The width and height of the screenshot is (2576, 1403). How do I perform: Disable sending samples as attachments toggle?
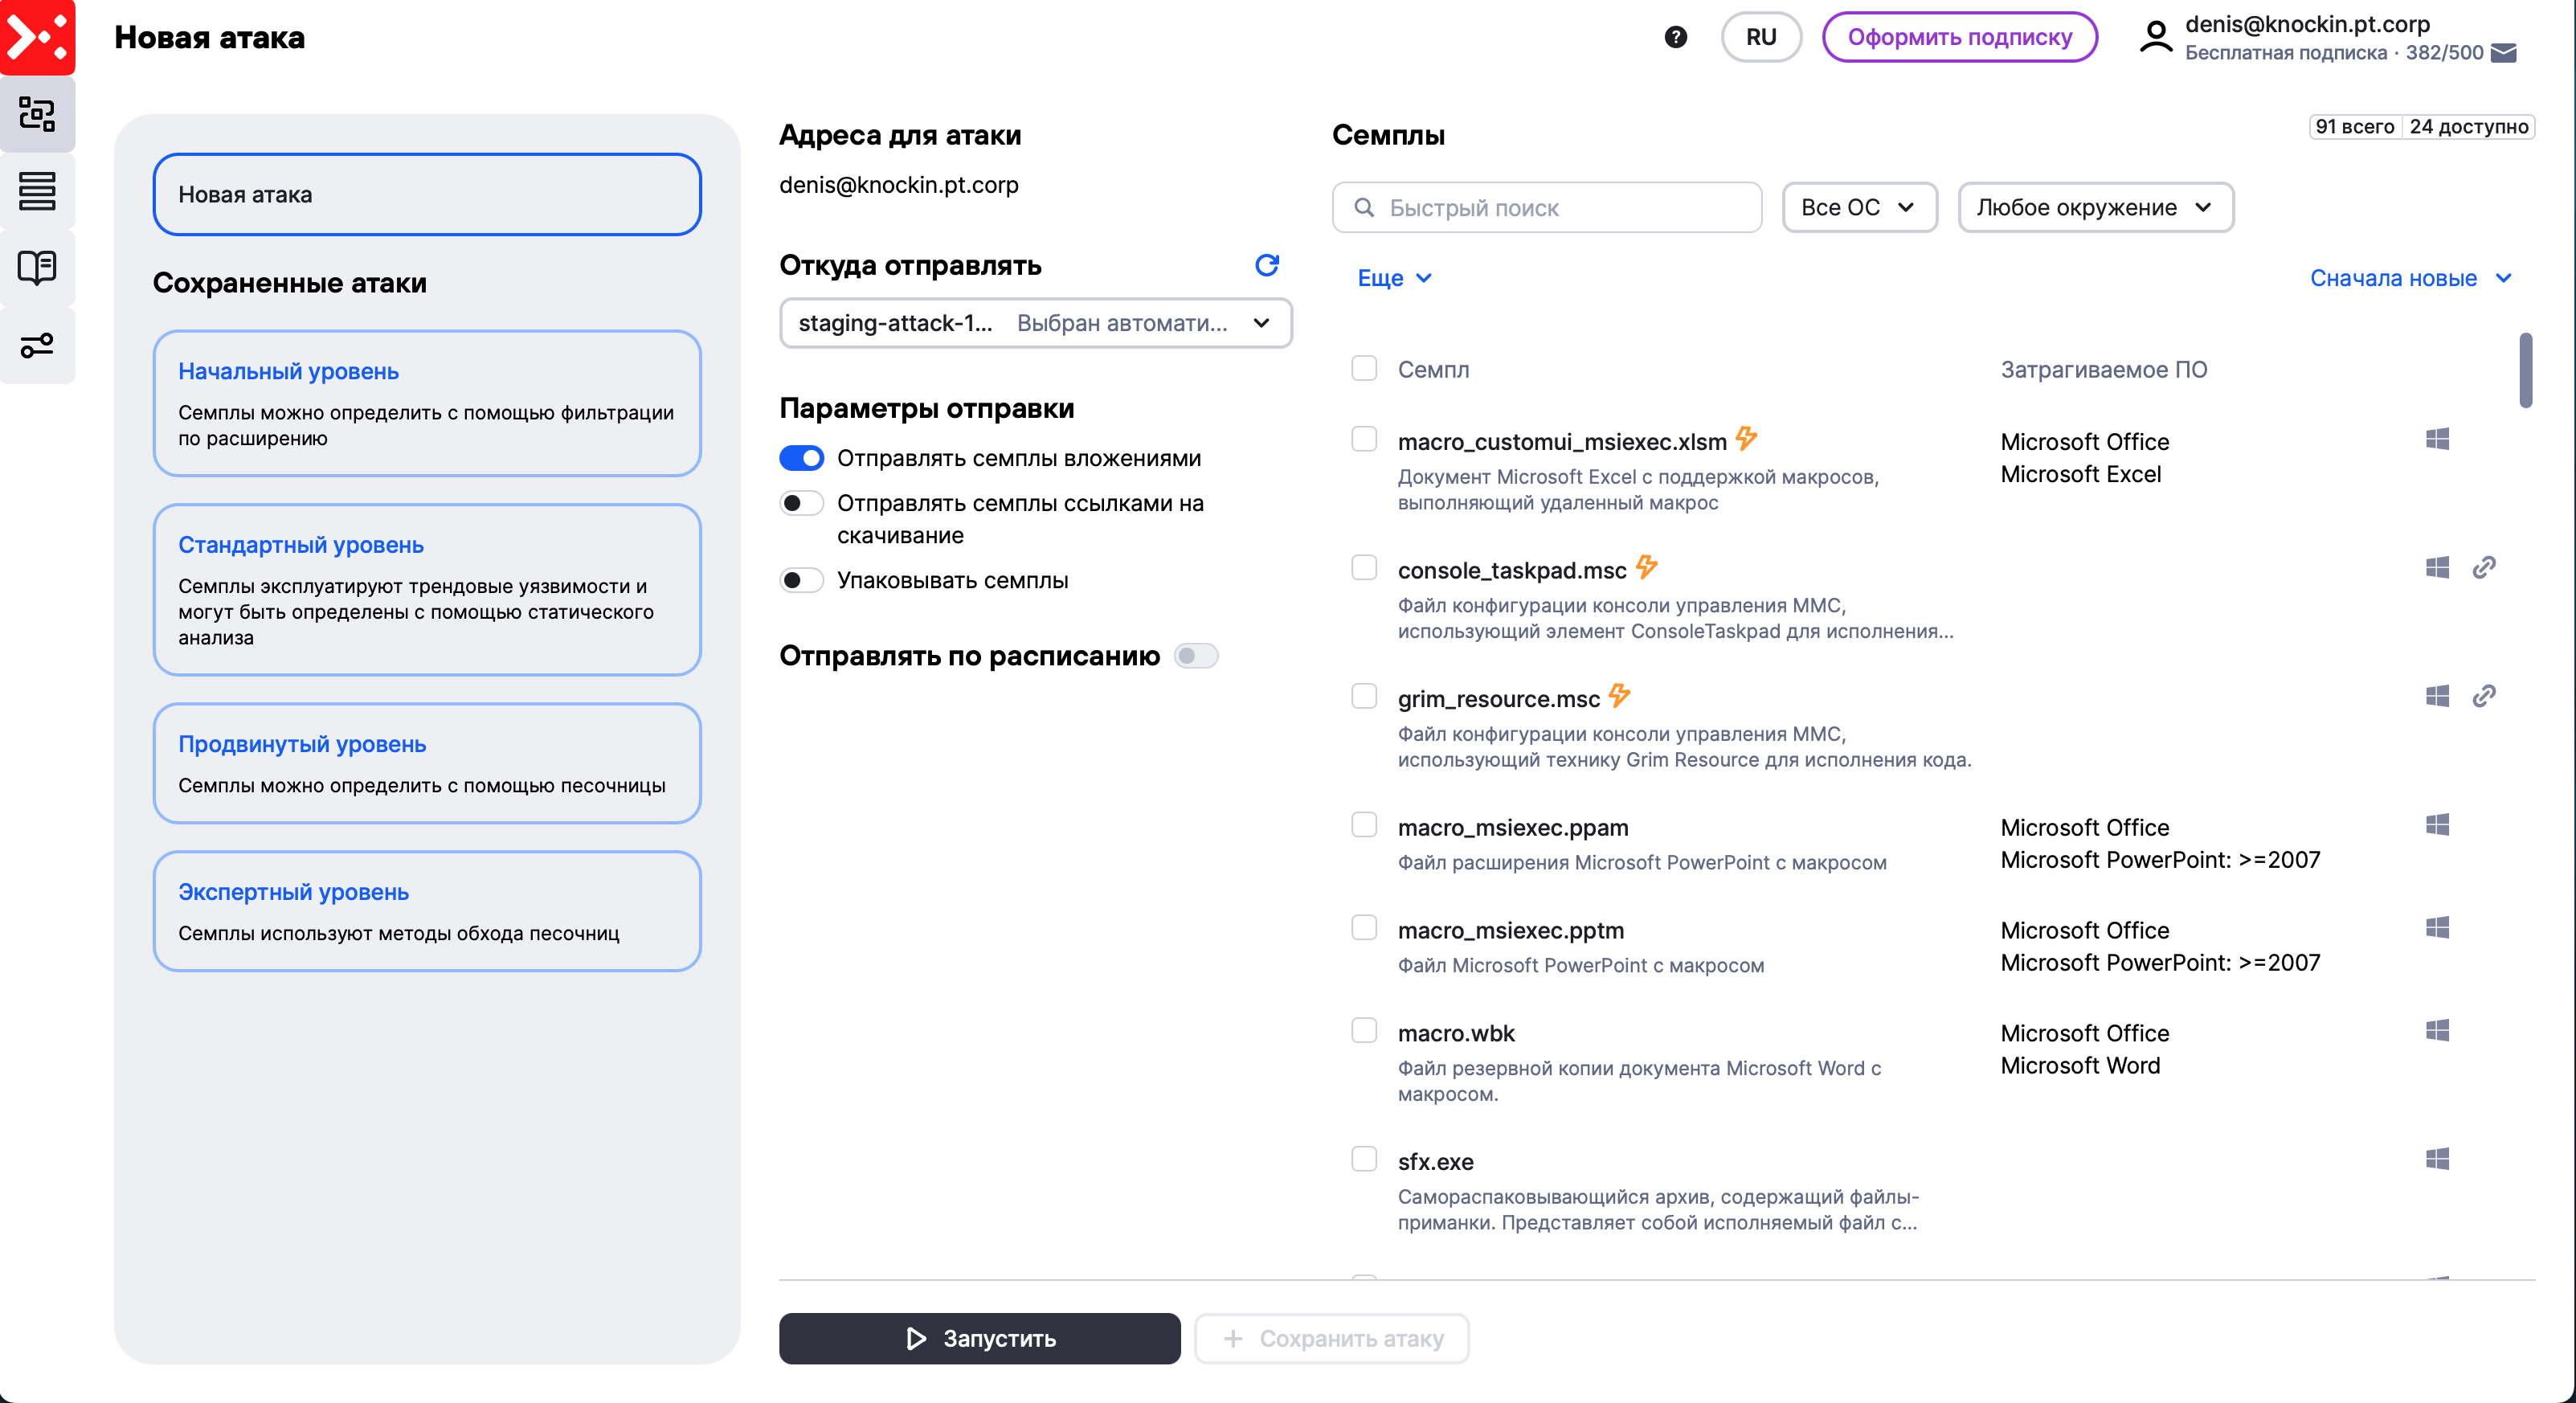click(801, 458)
